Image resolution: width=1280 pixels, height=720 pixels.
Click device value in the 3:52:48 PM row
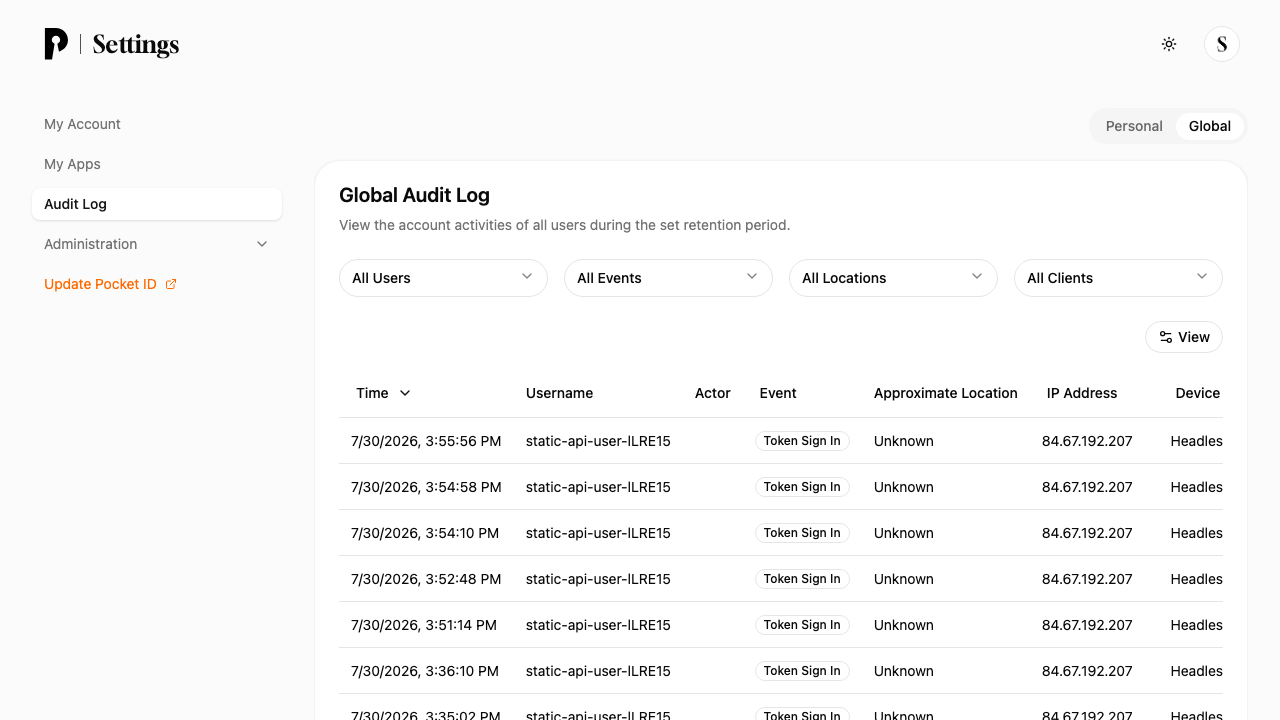(x=1197, y=579)
